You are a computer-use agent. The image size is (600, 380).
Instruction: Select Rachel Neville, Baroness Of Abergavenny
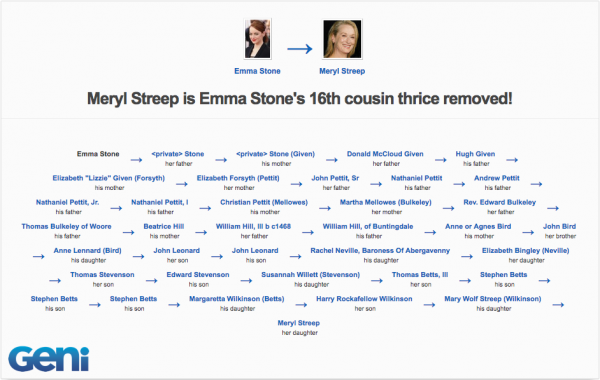[x=380, y=250]
